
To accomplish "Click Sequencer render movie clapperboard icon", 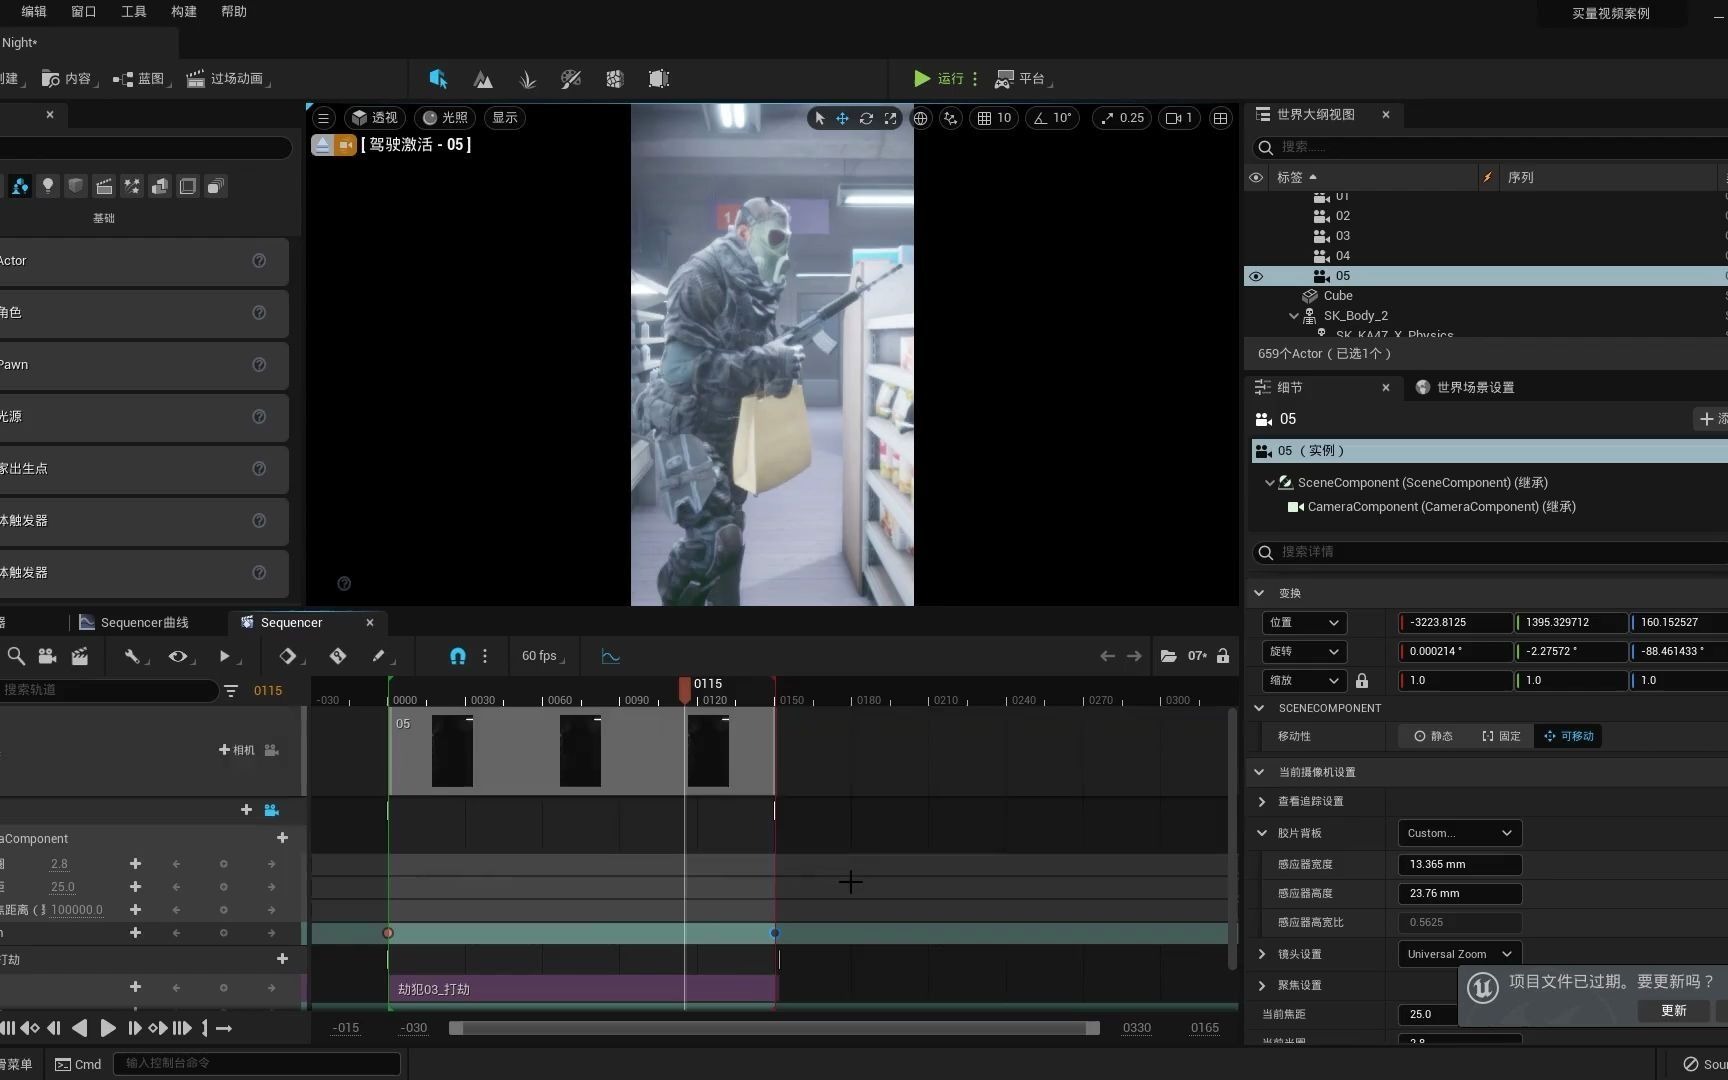I will pyautogui.click(x=80, y=656).
